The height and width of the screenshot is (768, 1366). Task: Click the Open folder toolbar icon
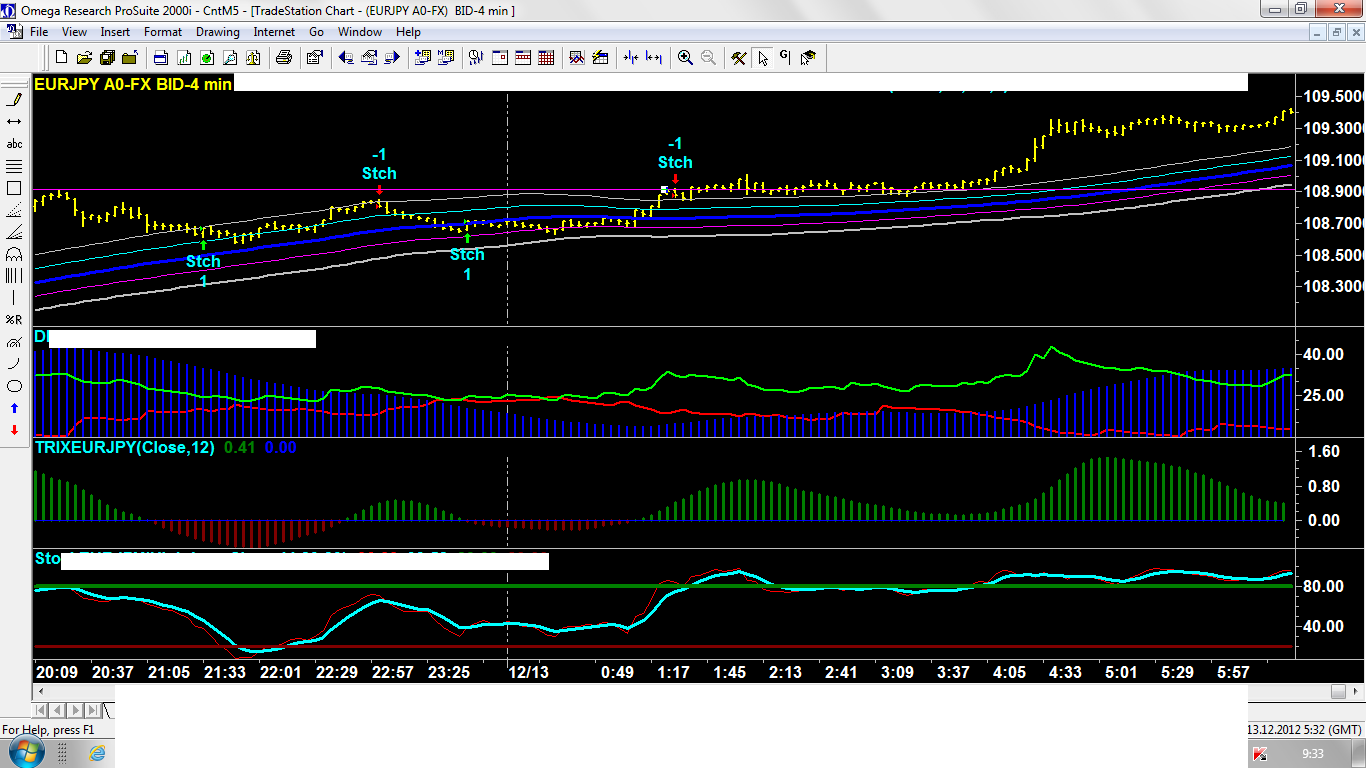coord(85,58)
